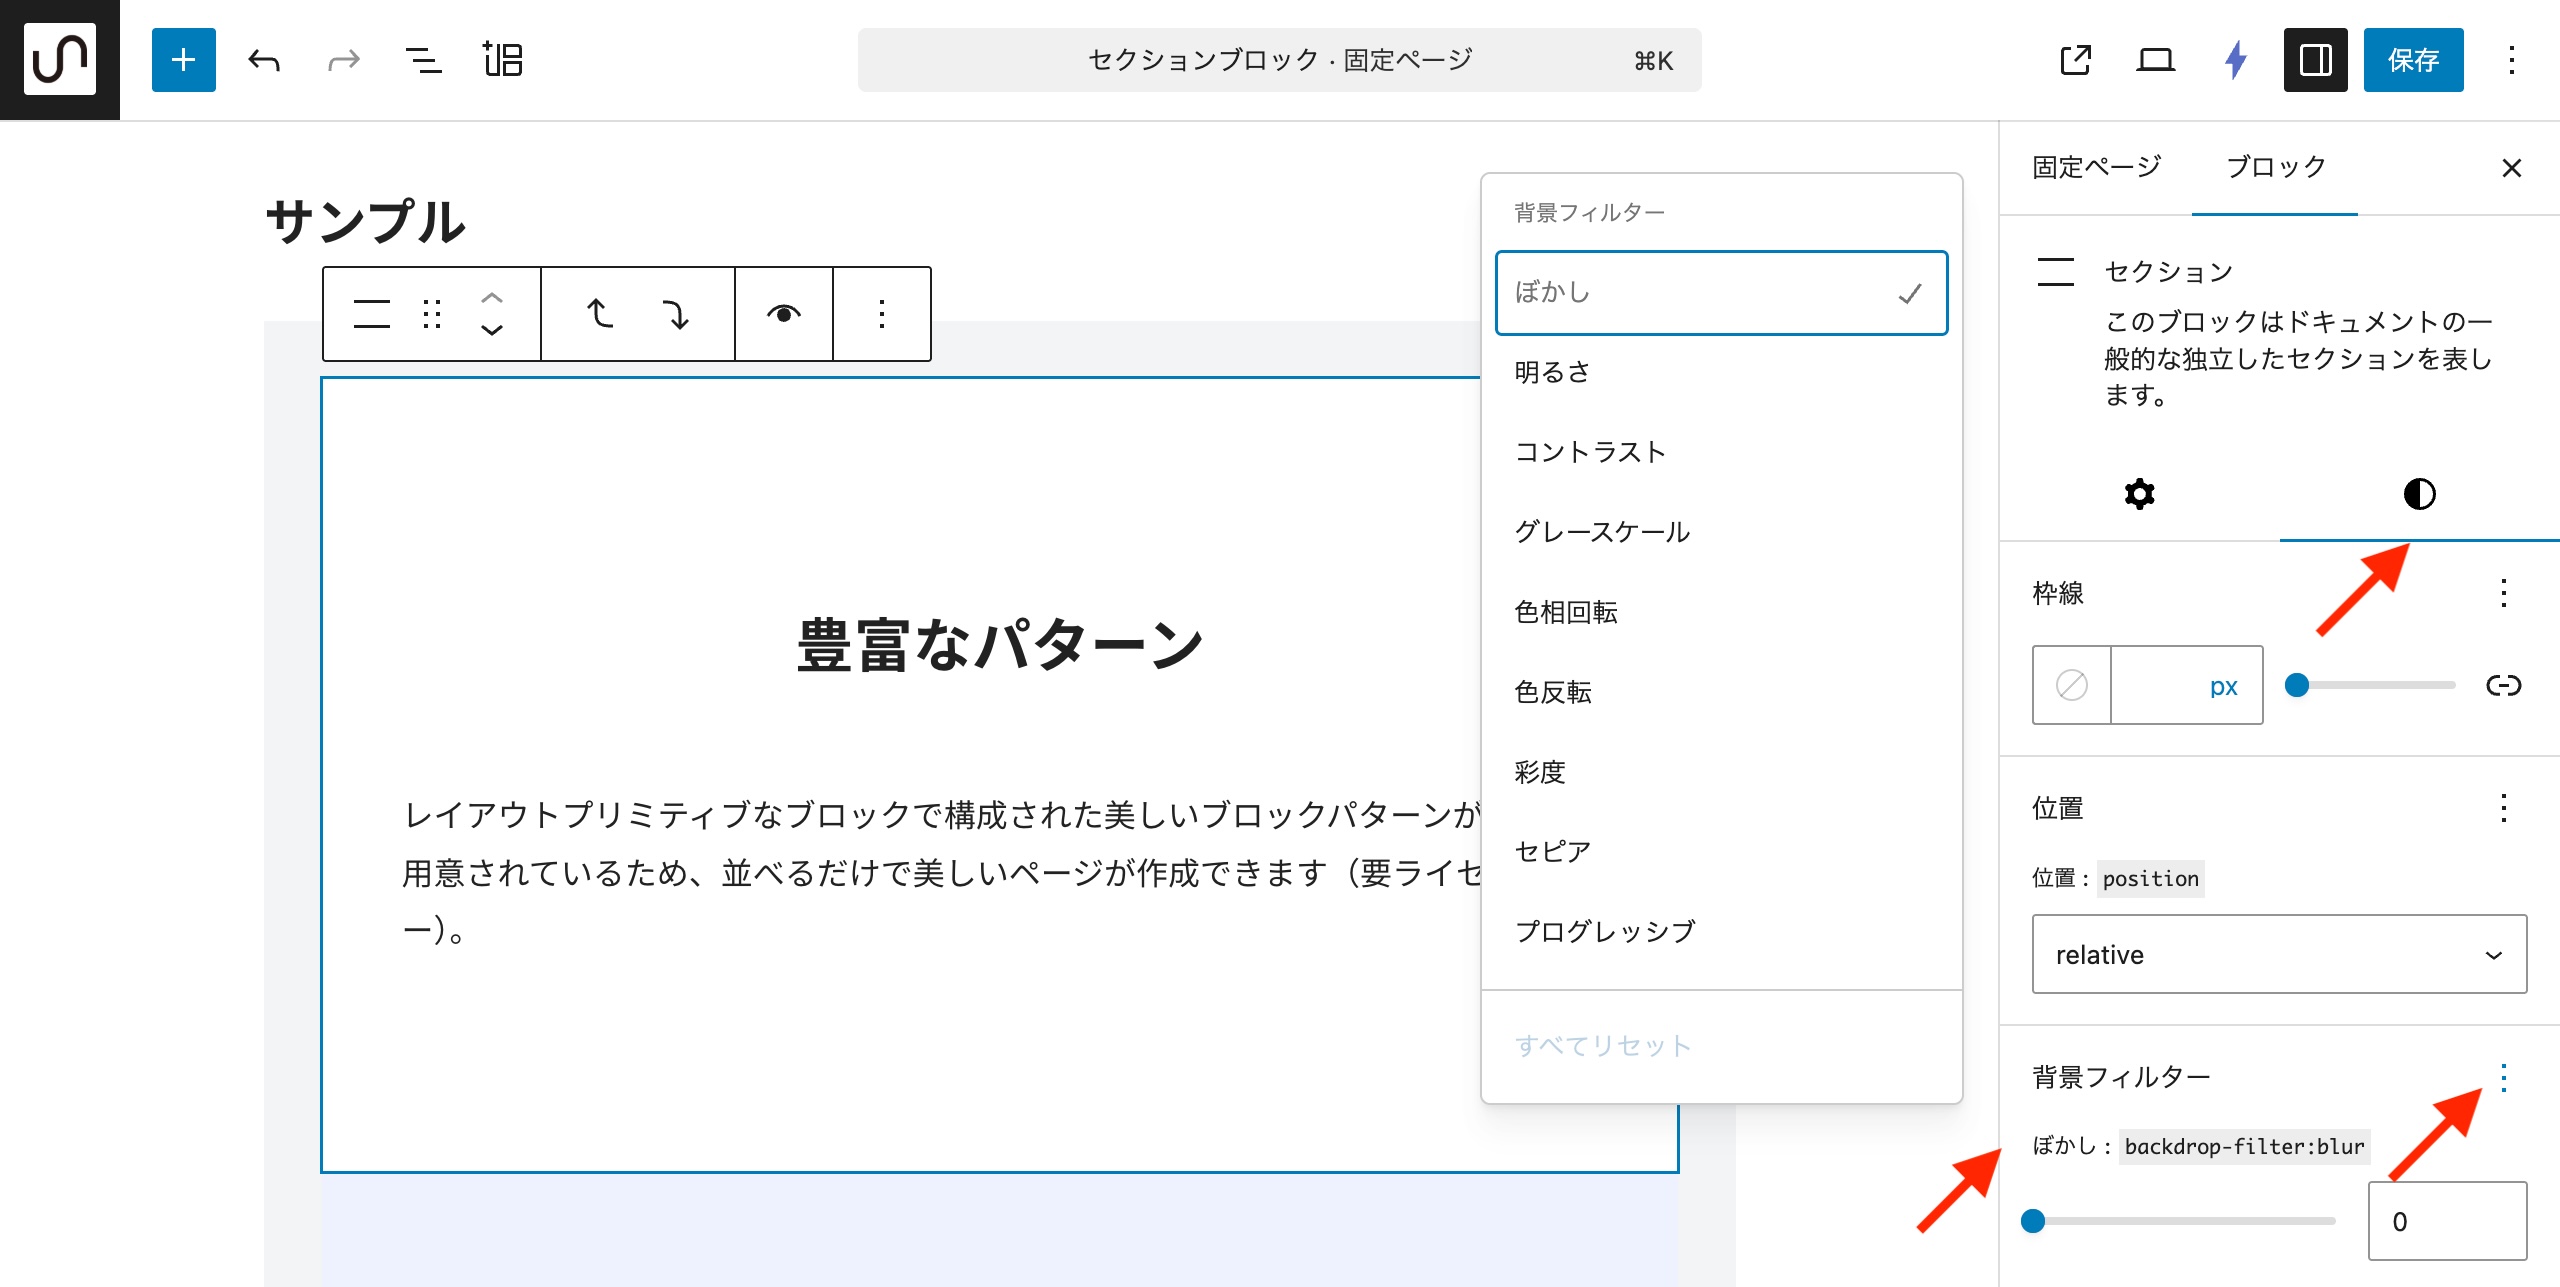Select グレースケール from the filter menu
This screenshot has height=1287, width=2560.
click(x=1602, y=532)
